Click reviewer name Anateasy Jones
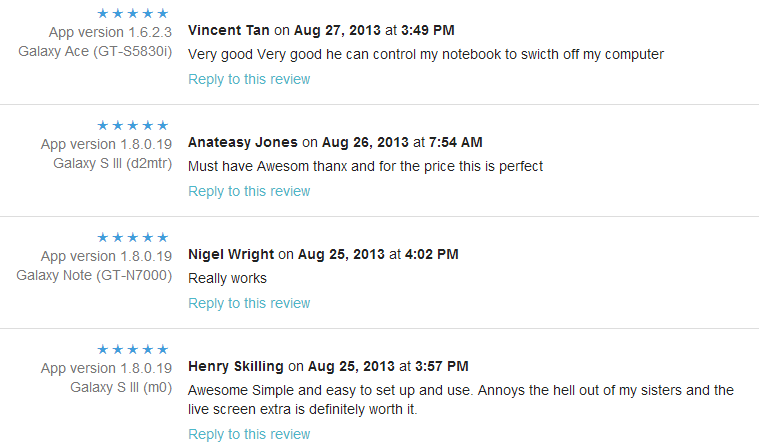 [243, 142]
